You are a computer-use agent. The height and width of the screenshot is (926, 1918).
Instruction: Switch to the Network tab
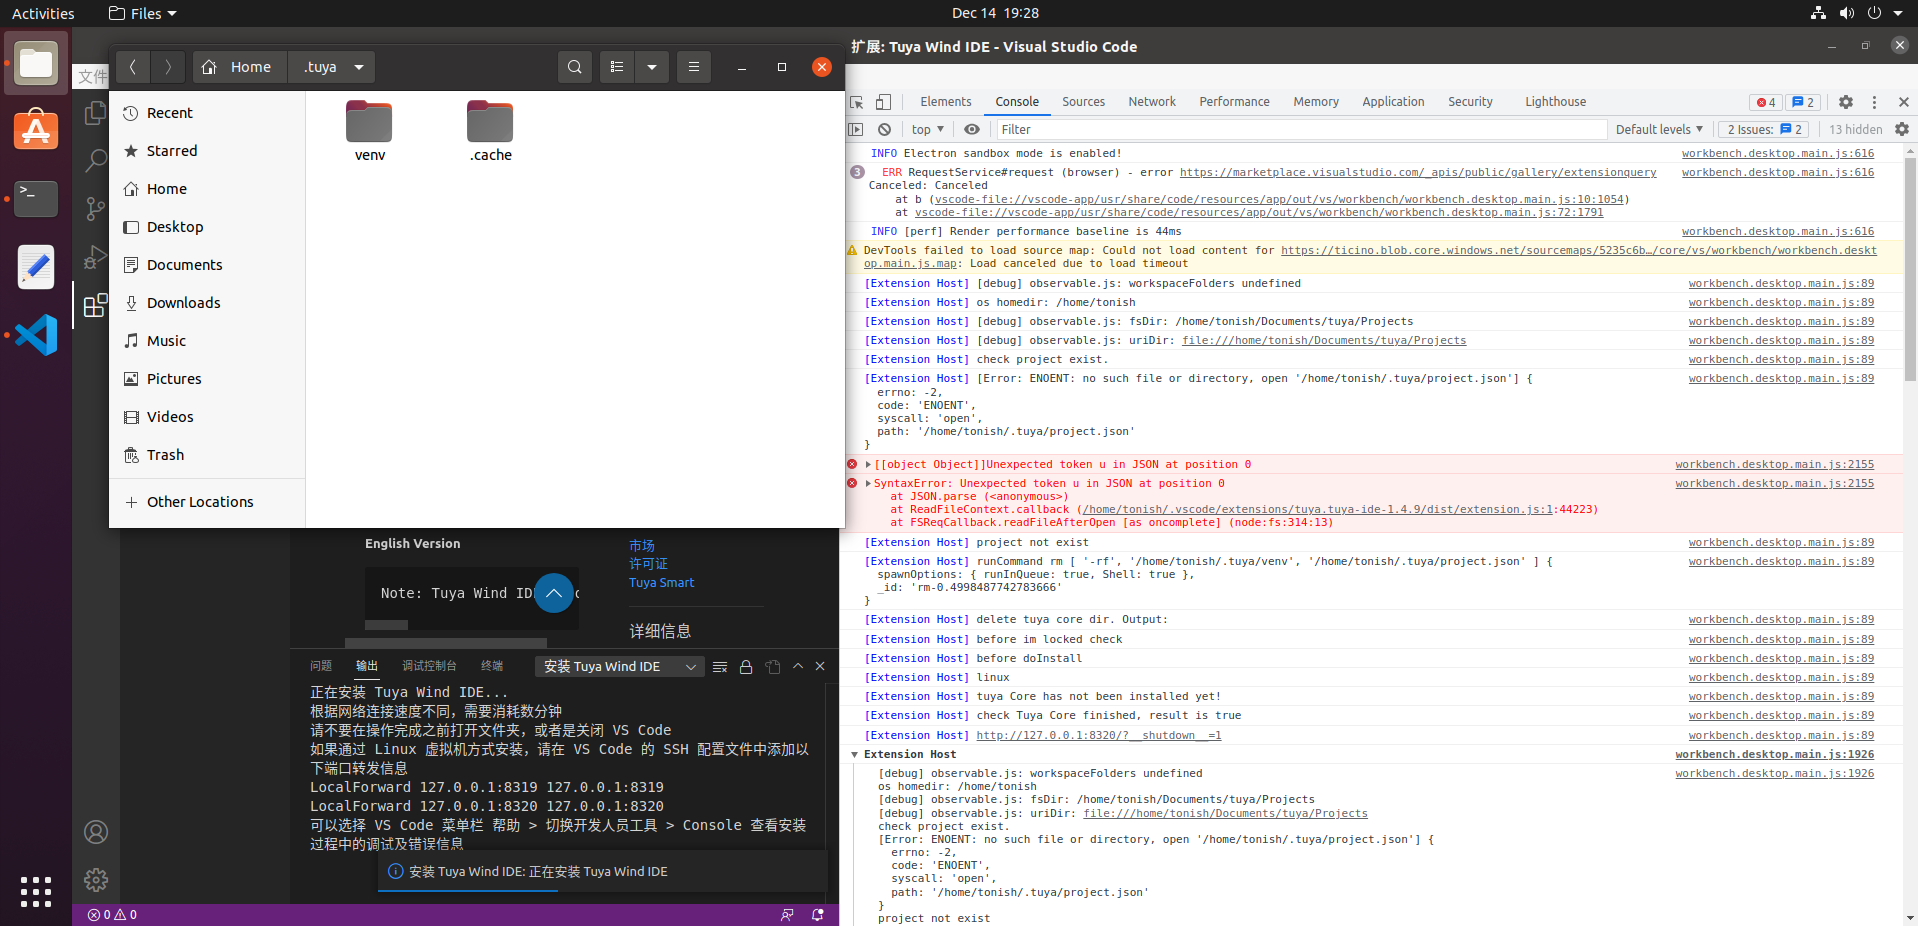tap(1152, 102)
